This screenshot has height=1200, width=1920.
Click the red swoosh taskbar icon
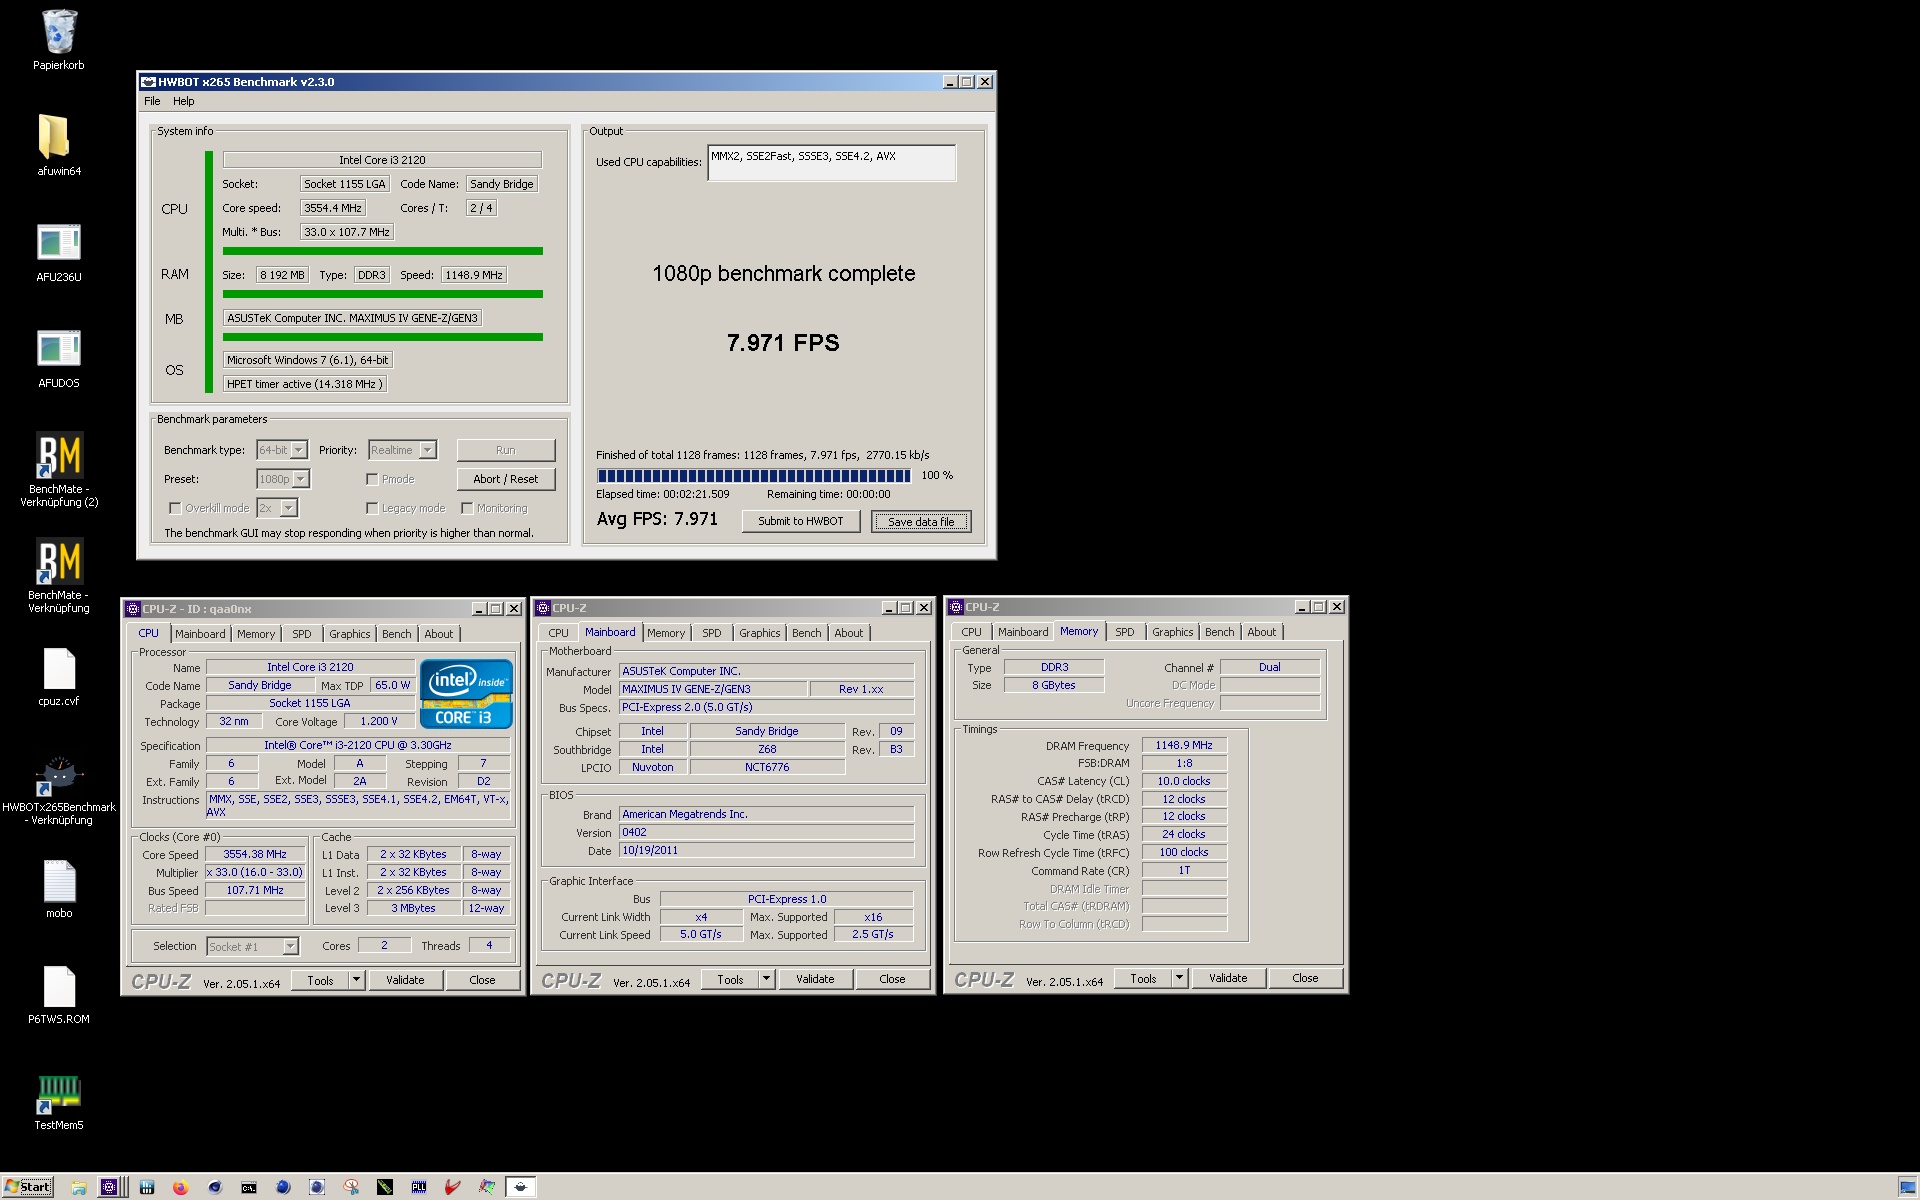453,1187
